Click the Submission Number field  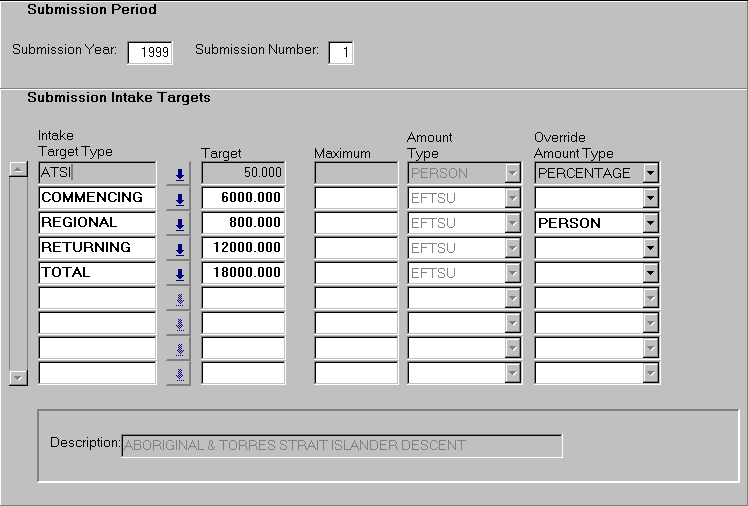(340, 52)
